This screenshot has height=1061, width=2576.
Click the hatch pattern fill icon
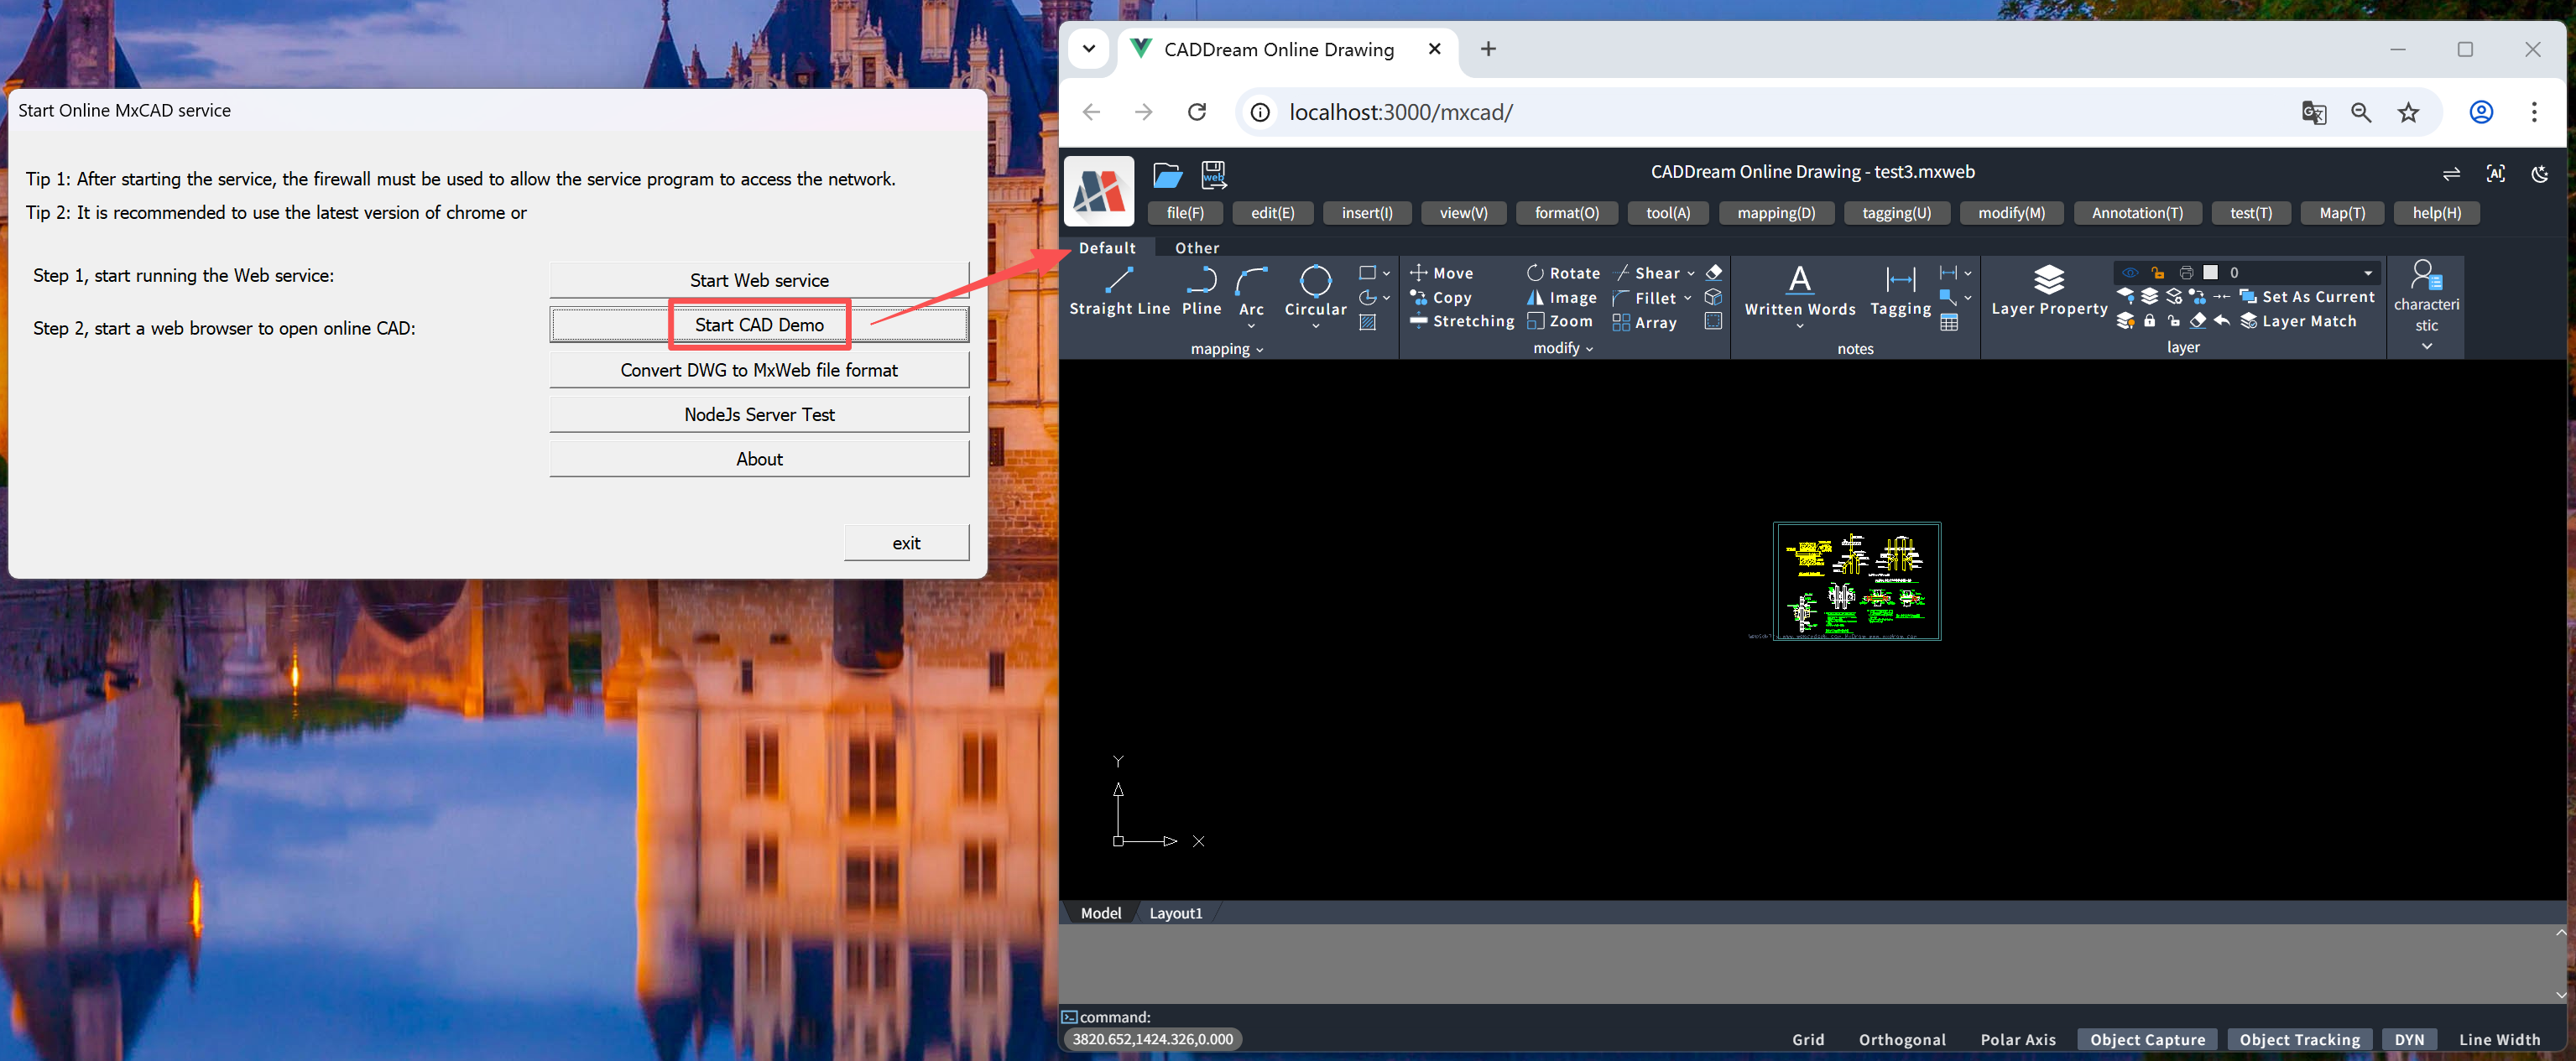[1367, 323]
